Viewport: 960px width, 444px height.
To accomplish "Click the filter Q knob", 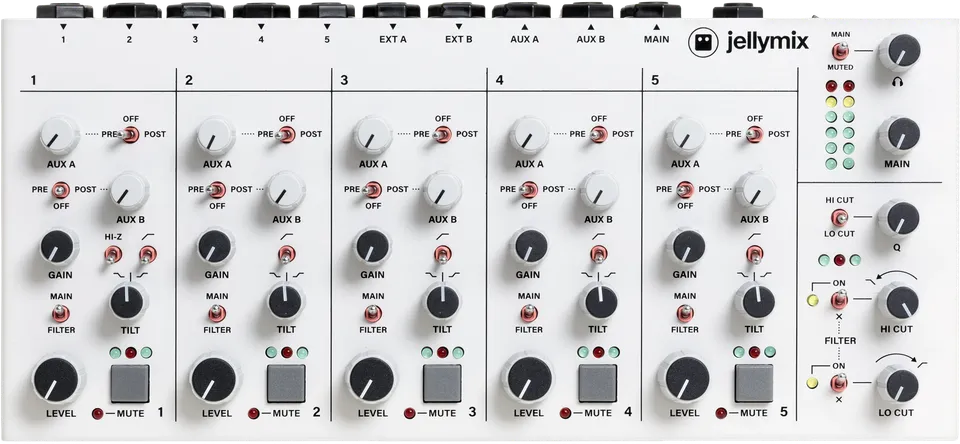I will (899, 219).
